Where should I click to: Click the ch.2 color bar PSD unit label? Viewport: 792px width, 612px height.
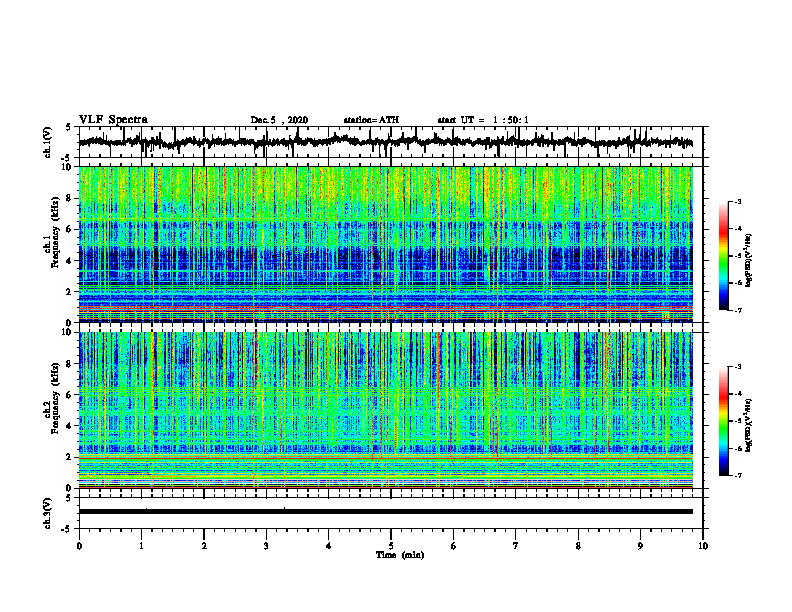[750, 425]
